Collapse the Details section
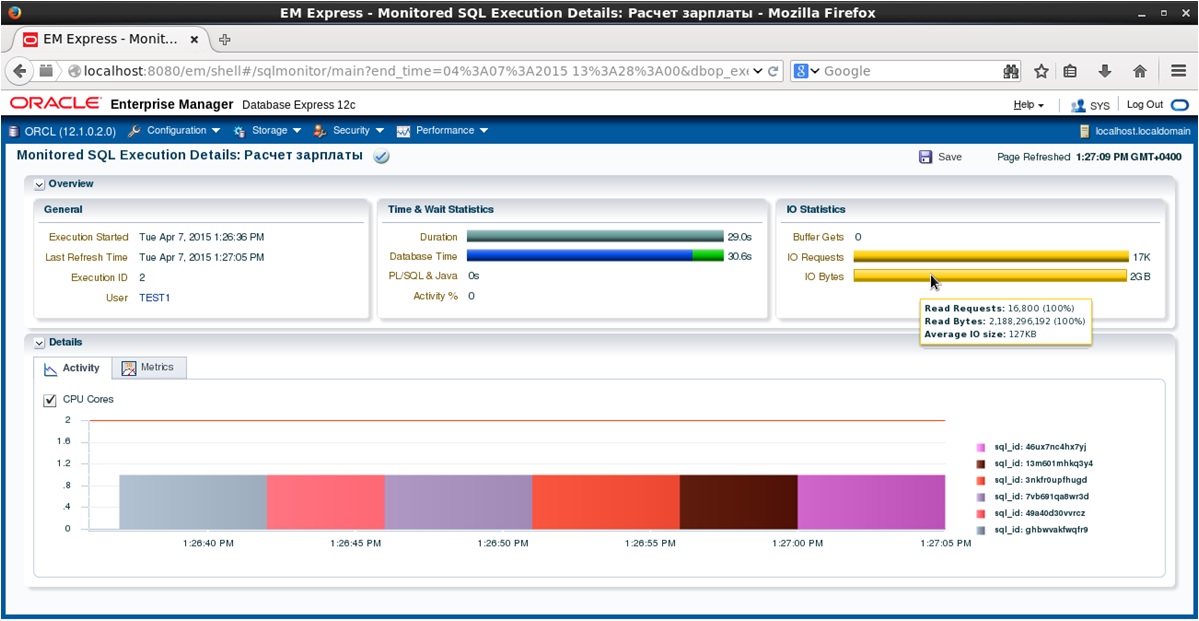Image resolution: width=1199 pixels, height=621 pixels. click(39, 341)
